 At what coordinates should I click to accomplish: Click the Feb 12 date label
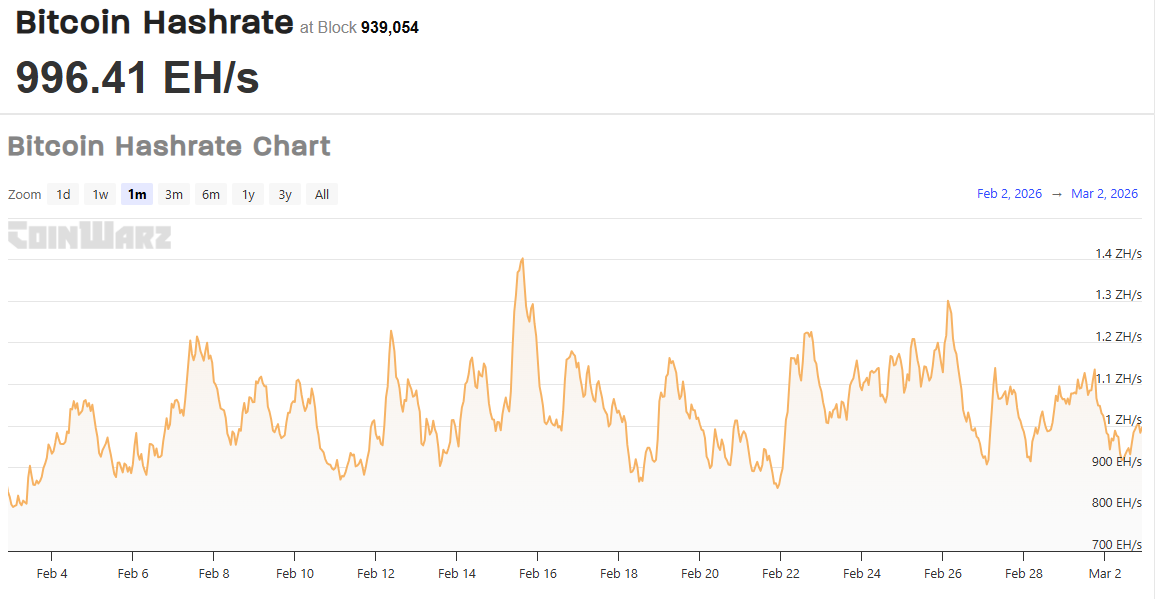[x=376, y=574]
